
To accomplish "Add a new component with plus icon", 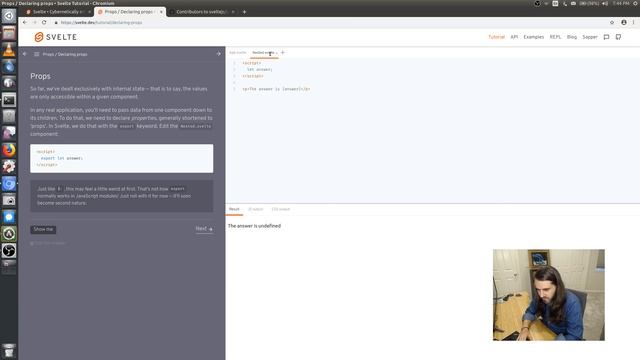I will [x=282, y=53].
